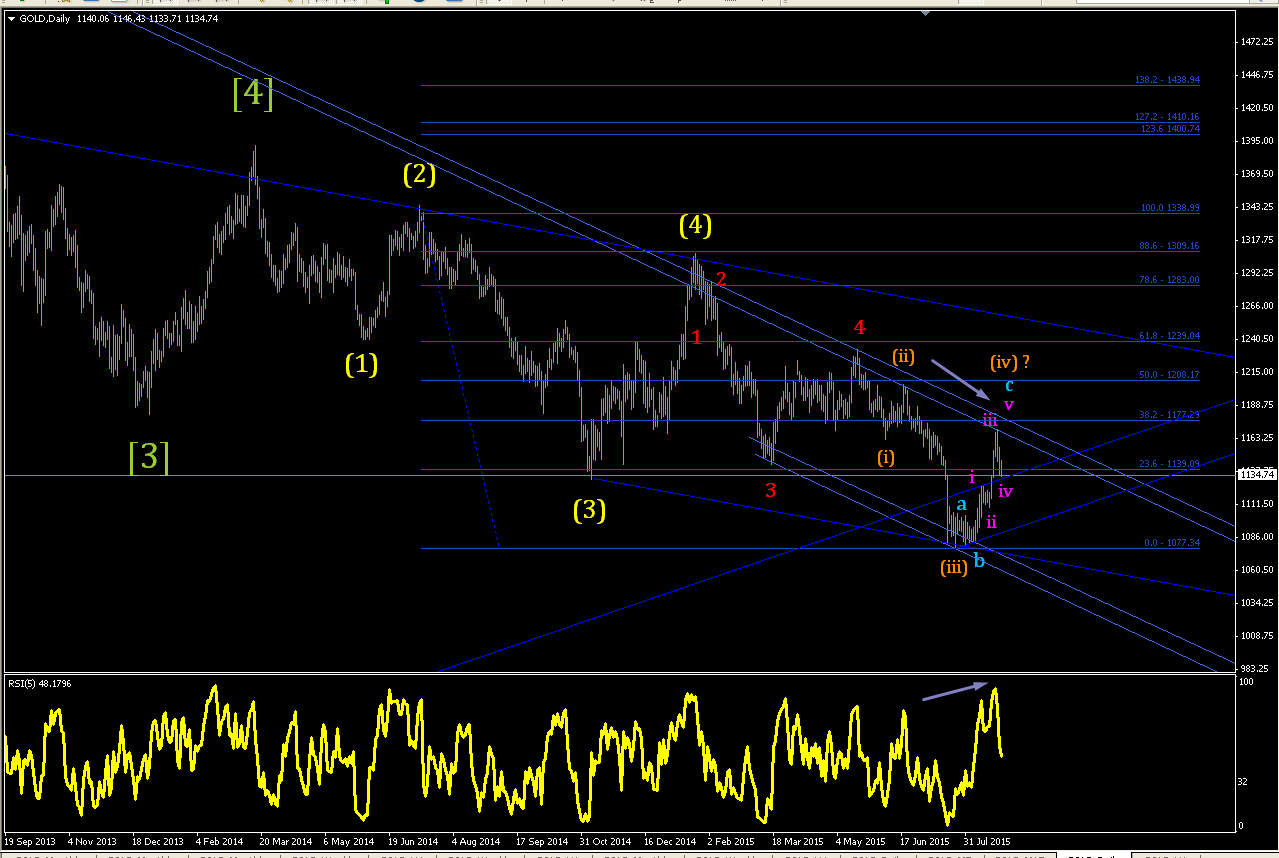Select the blue c wave label
The image size is (1279, 858).
click(x=1009, y=384)
